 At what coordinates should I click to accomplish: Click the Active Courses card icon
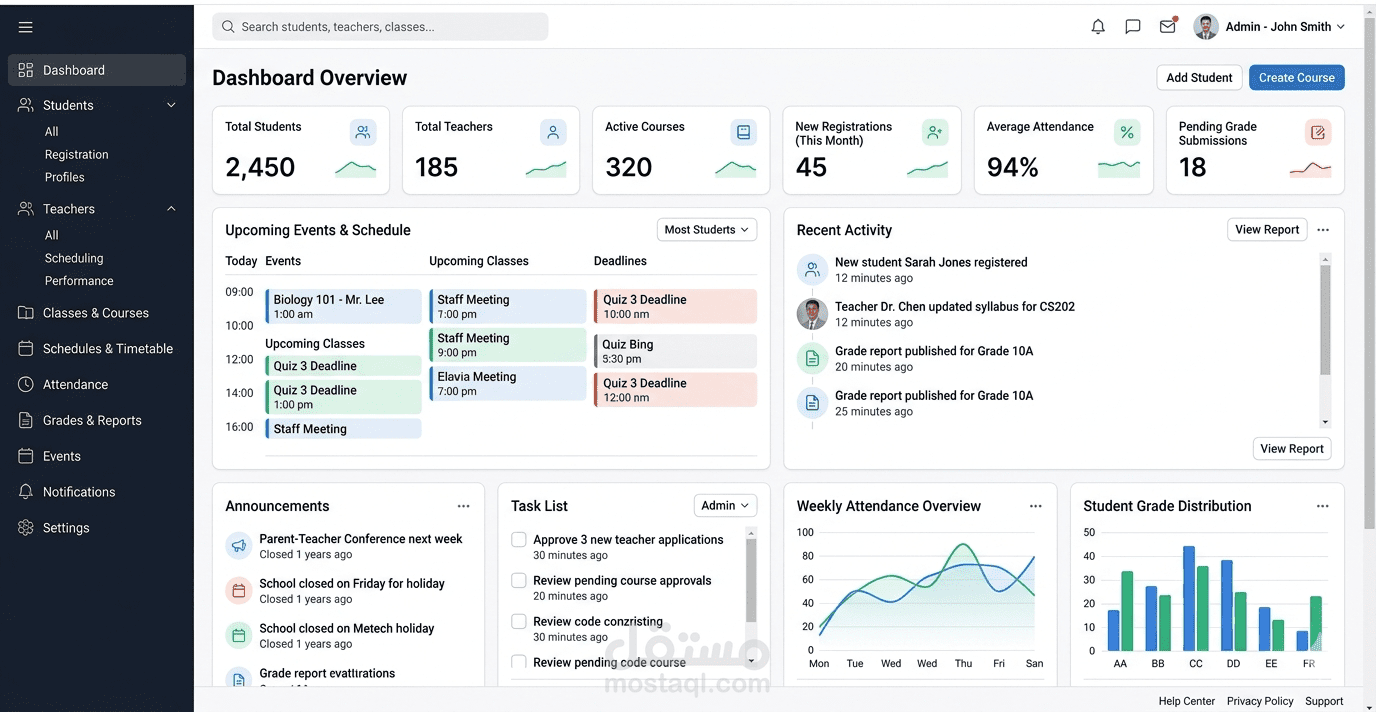tap(743, 132)
